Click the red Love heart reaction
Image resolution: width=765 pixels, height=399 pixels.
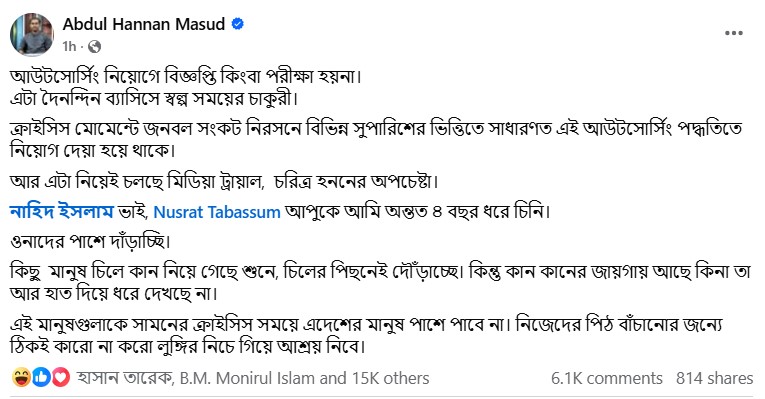[x=60, y=378]
